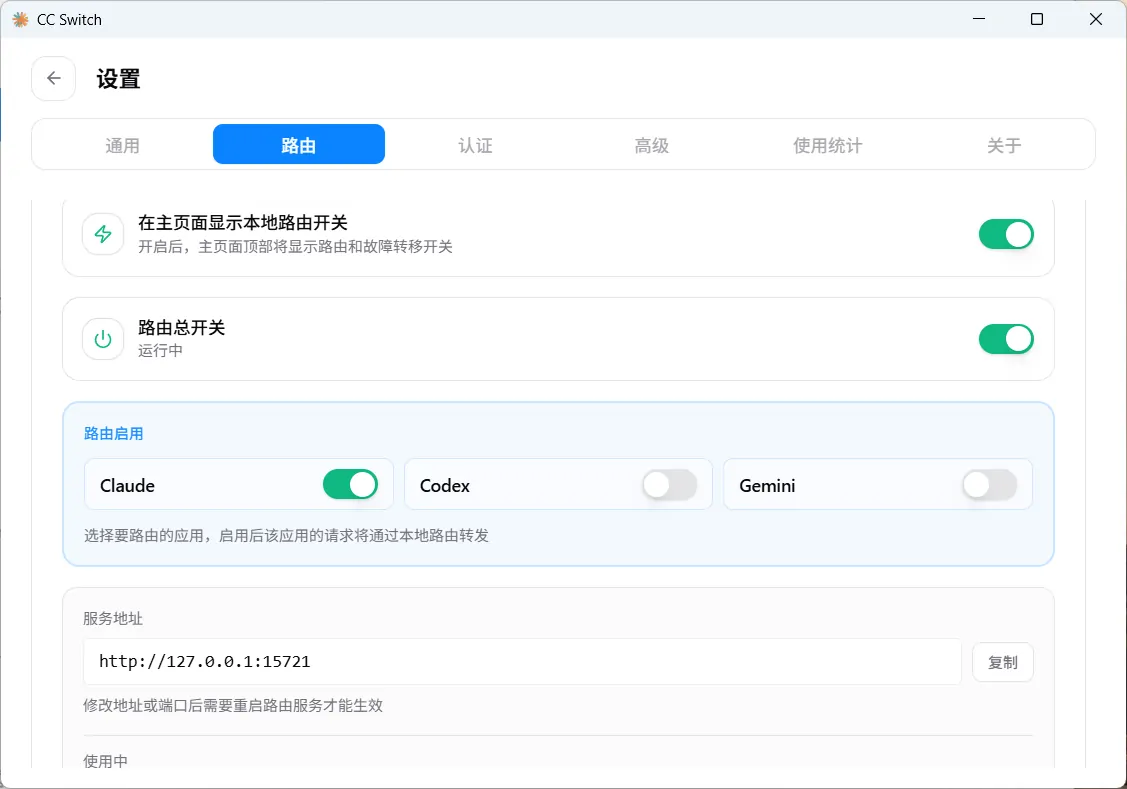Enable routing for Gemini
The height and width of the screenshot is (789, 1127).
pyautogui.click(x=989, y=484)
